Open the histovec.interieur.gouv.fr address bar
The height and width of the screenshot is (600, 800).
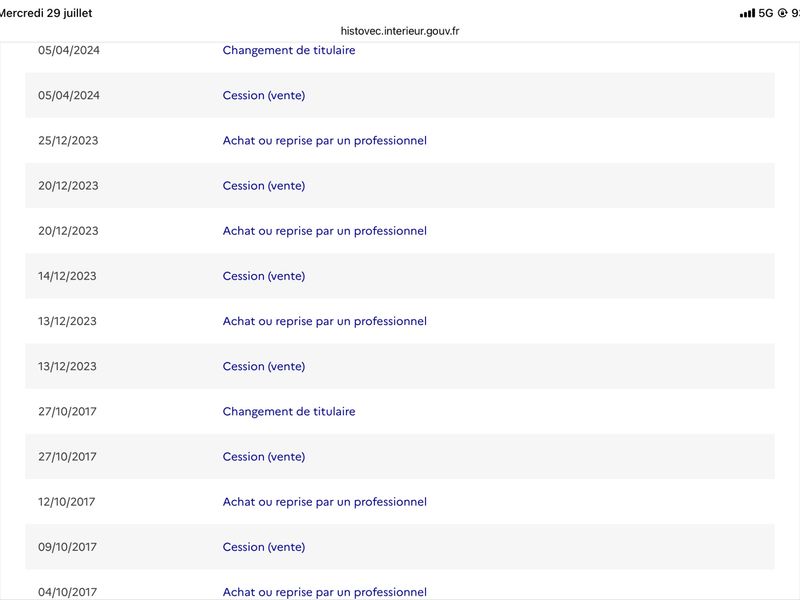(x=400, y=31)
